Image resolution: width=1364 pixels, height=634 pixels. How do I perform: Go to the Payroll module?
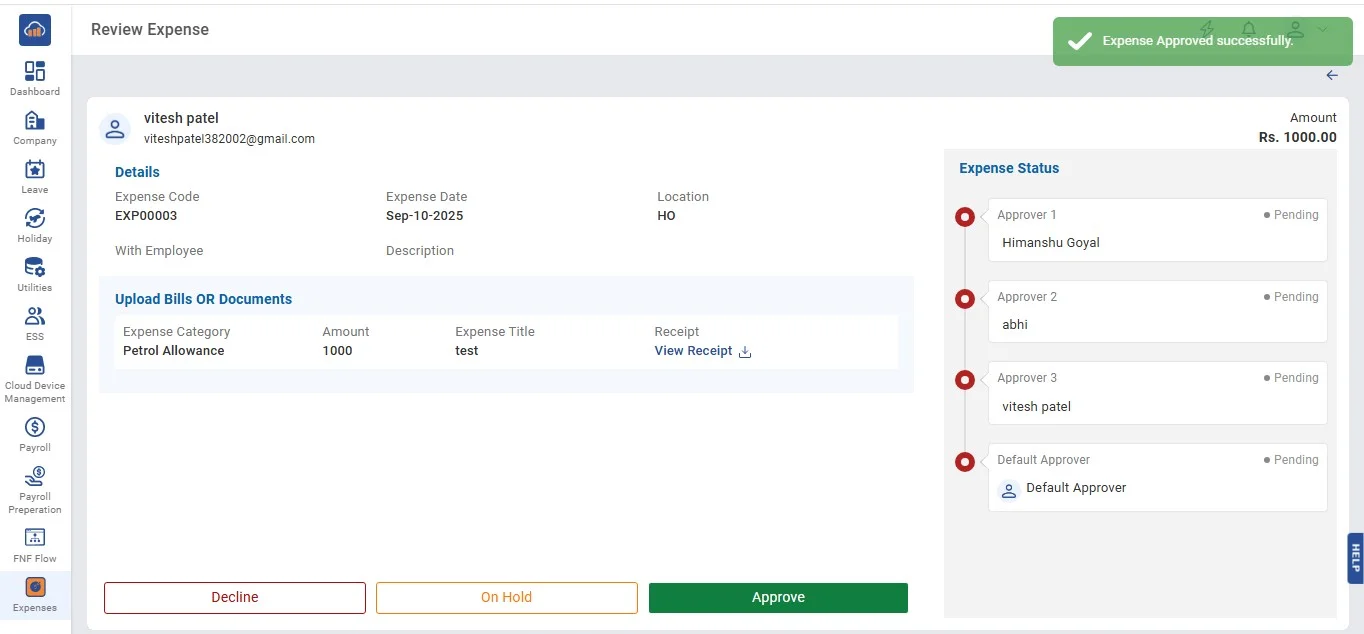pos(35,434)
